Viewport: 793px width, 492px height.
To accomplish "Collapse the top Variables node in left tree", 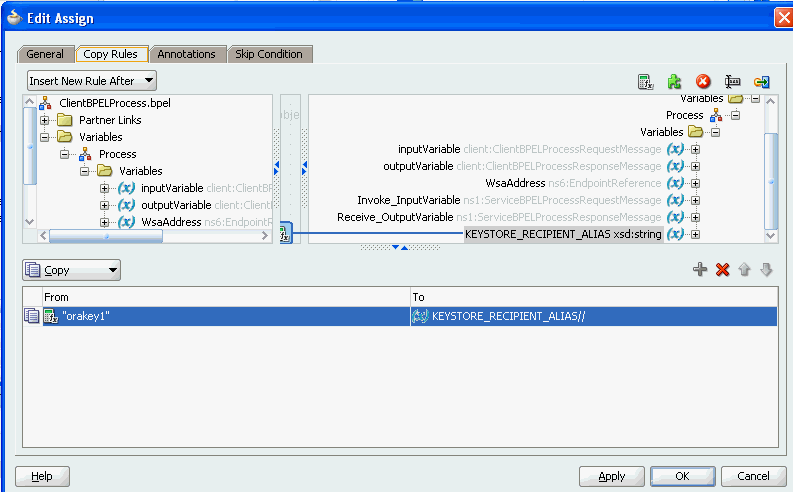I will point(45,137).
